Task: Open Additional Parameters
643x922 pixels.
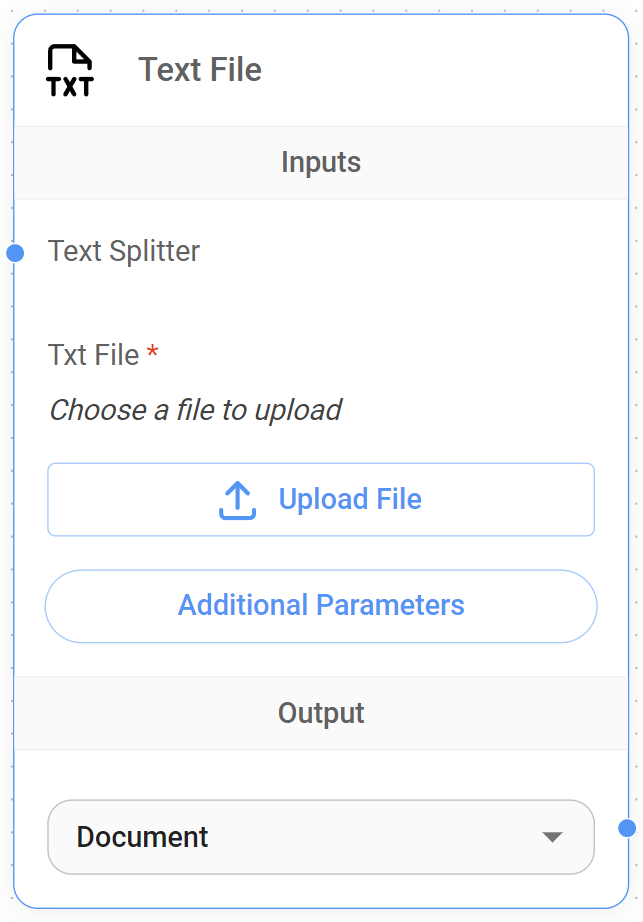Action: [320, 605]
